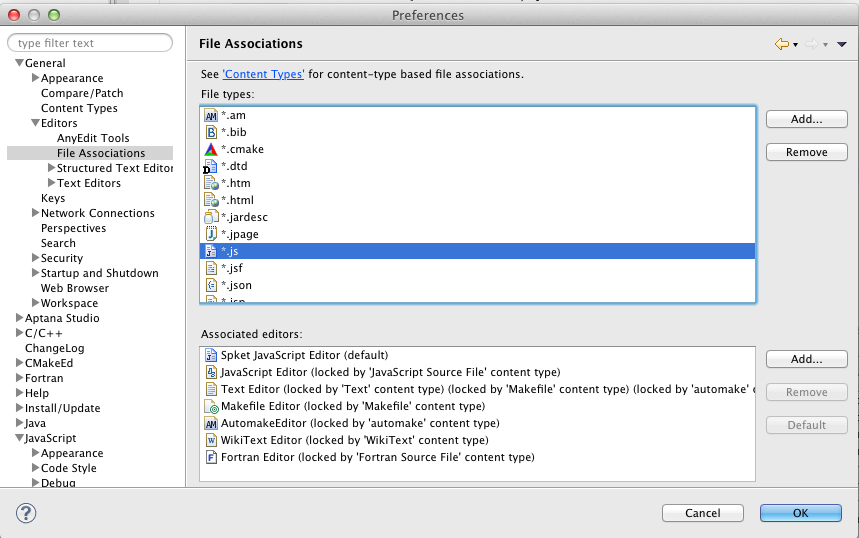Click the WikiText Editor W icon
This screenshot has width=859, height=538.
pos(211,440)
